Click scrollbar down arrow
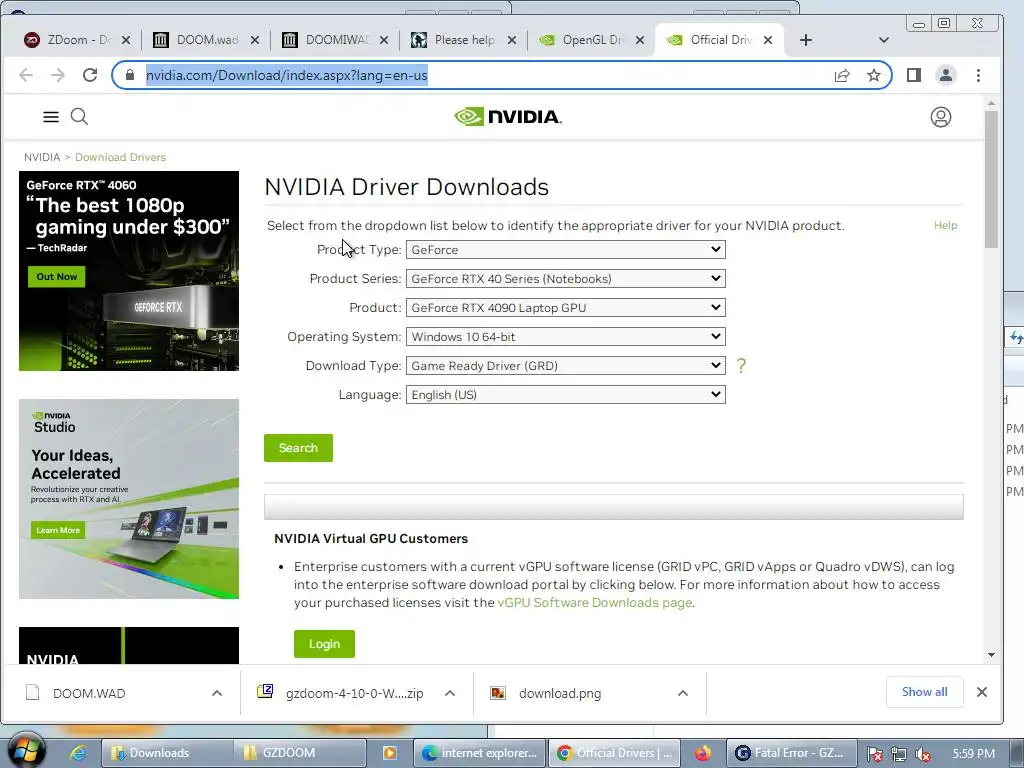 (991, 655)
